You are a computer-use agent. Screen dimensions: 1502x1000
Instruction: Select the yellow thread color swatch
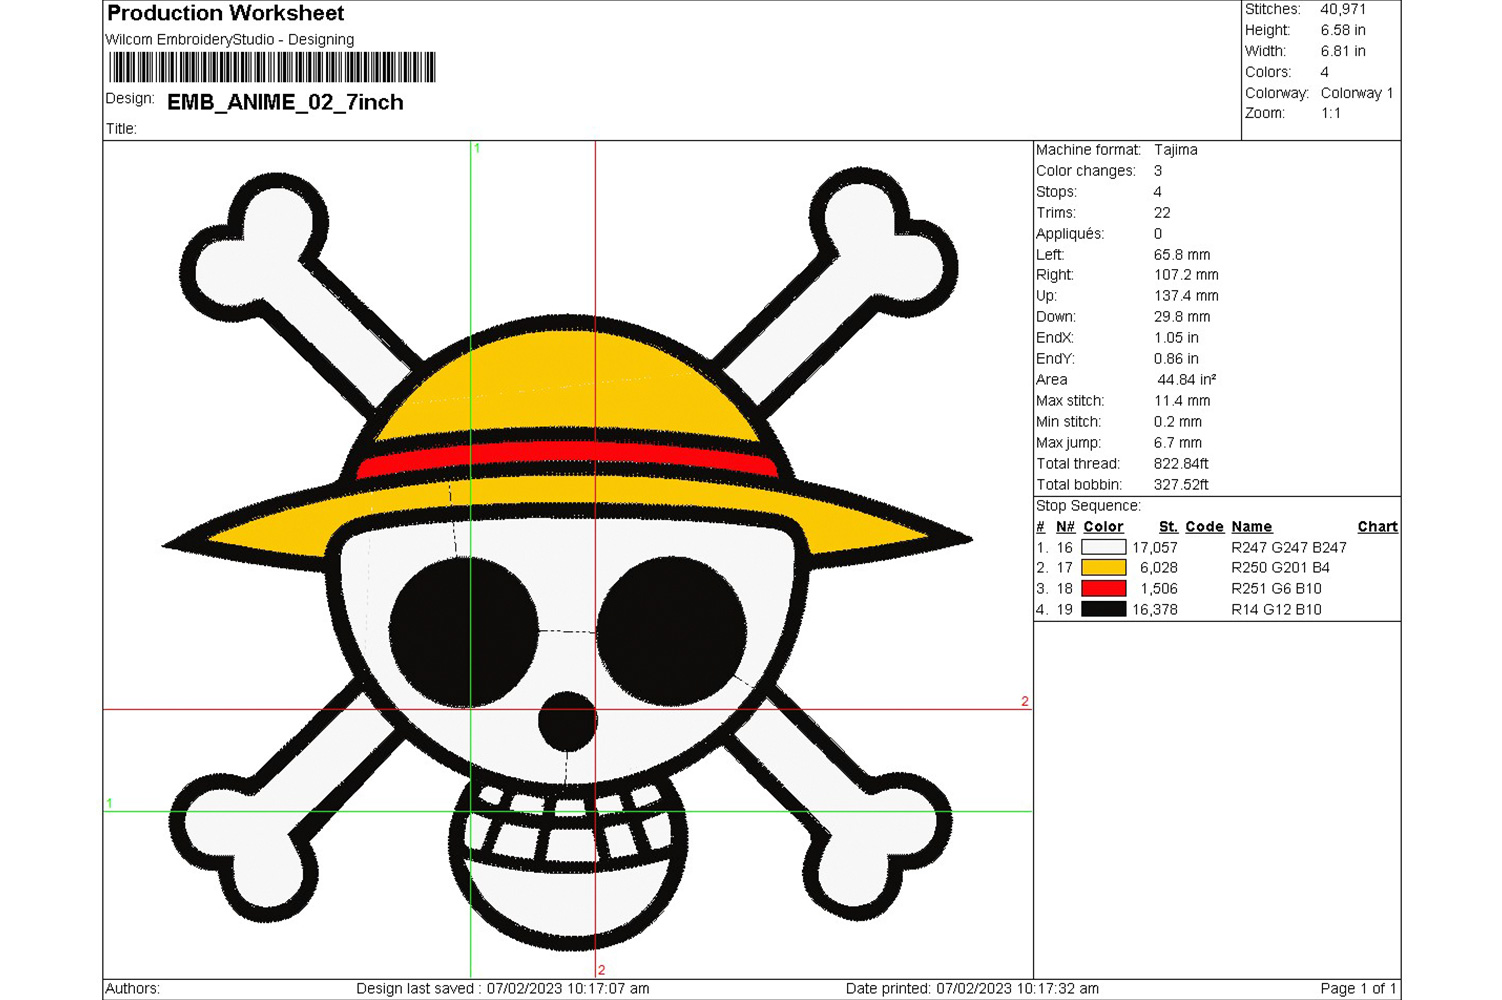(x=1103, y=568)
